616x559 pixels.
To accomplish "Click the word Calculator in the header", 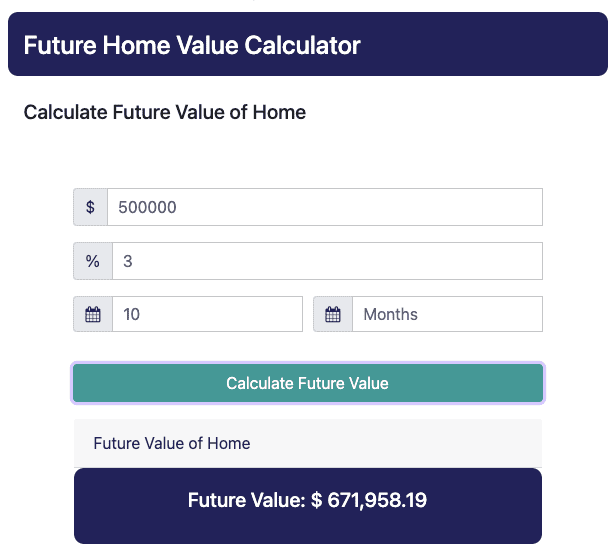I will point(302,45).
